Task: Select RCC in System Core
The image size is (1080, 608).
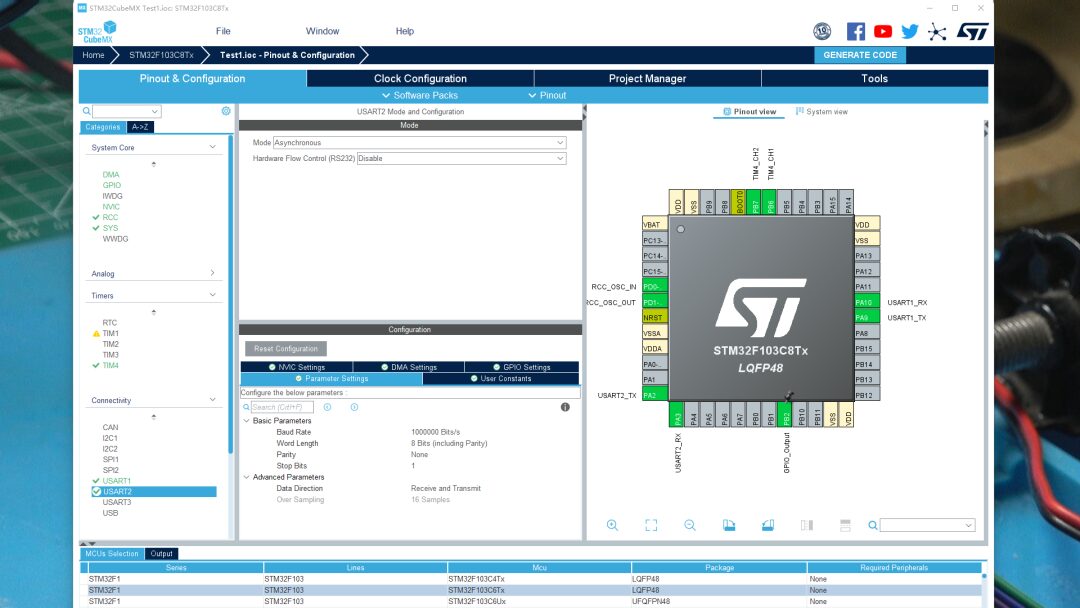Action: coord(110,217)
